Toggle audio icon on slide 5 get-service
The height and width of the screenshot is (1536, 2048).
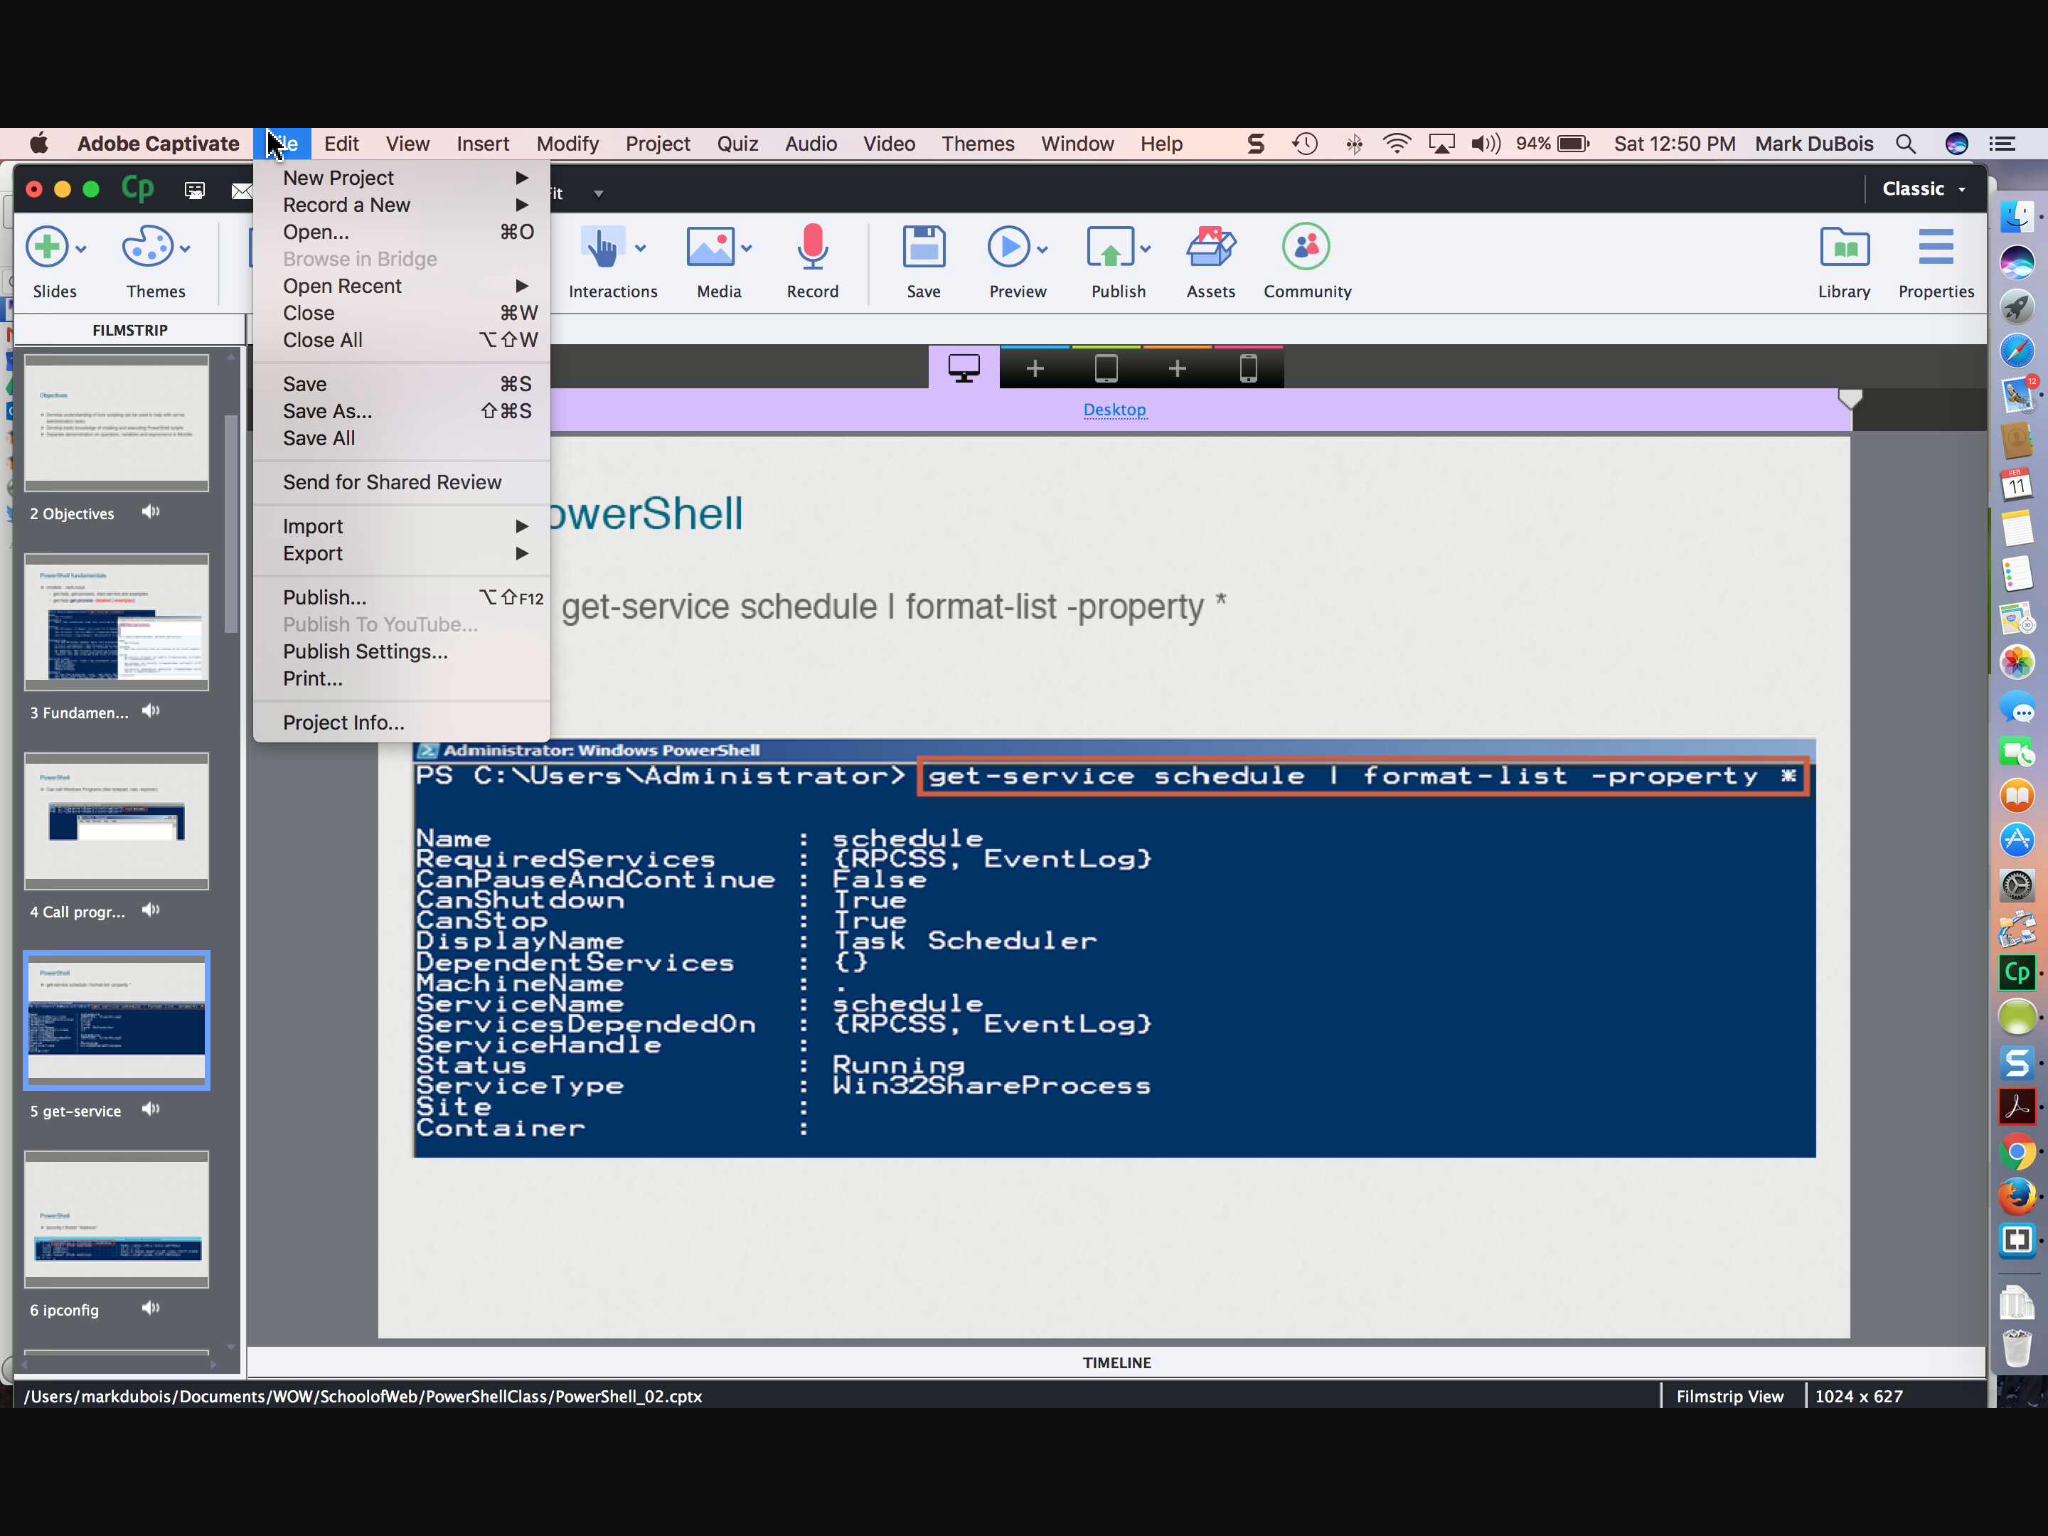tap(151, 1109)
